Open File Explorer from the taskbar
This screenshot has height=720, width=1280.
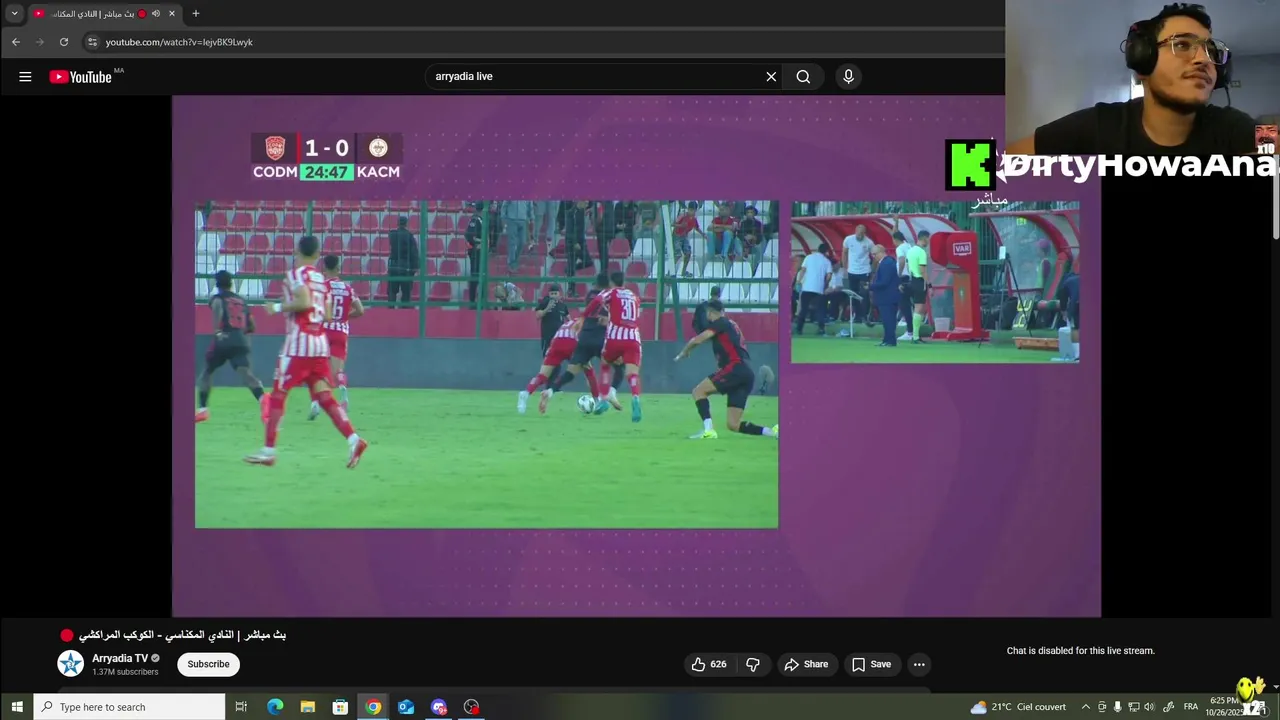click(x=308, y=707)
